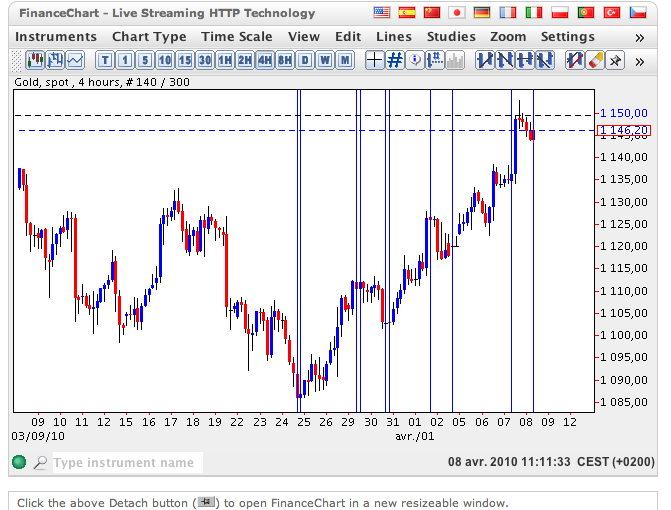Screen dimensions: 671x510
Task: Select the 8H time scale button
Action: pyautogui.click(x=285, y=60)
